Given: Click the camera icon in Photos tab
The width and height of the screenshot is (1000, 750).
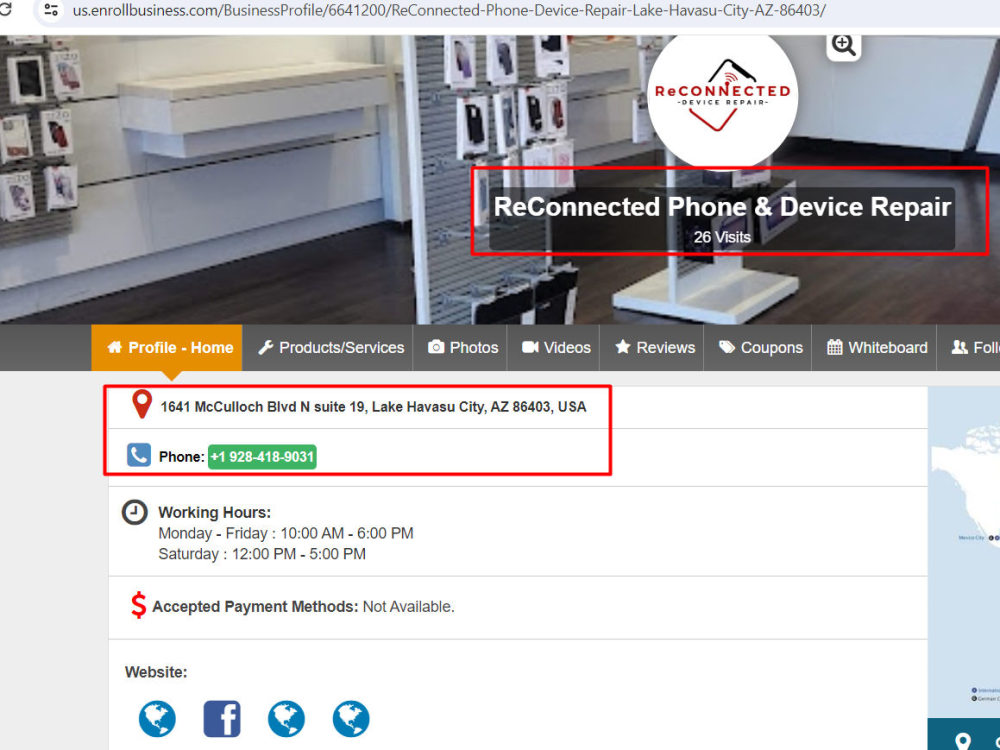Looking at the screenshot, I should [436, 347].
